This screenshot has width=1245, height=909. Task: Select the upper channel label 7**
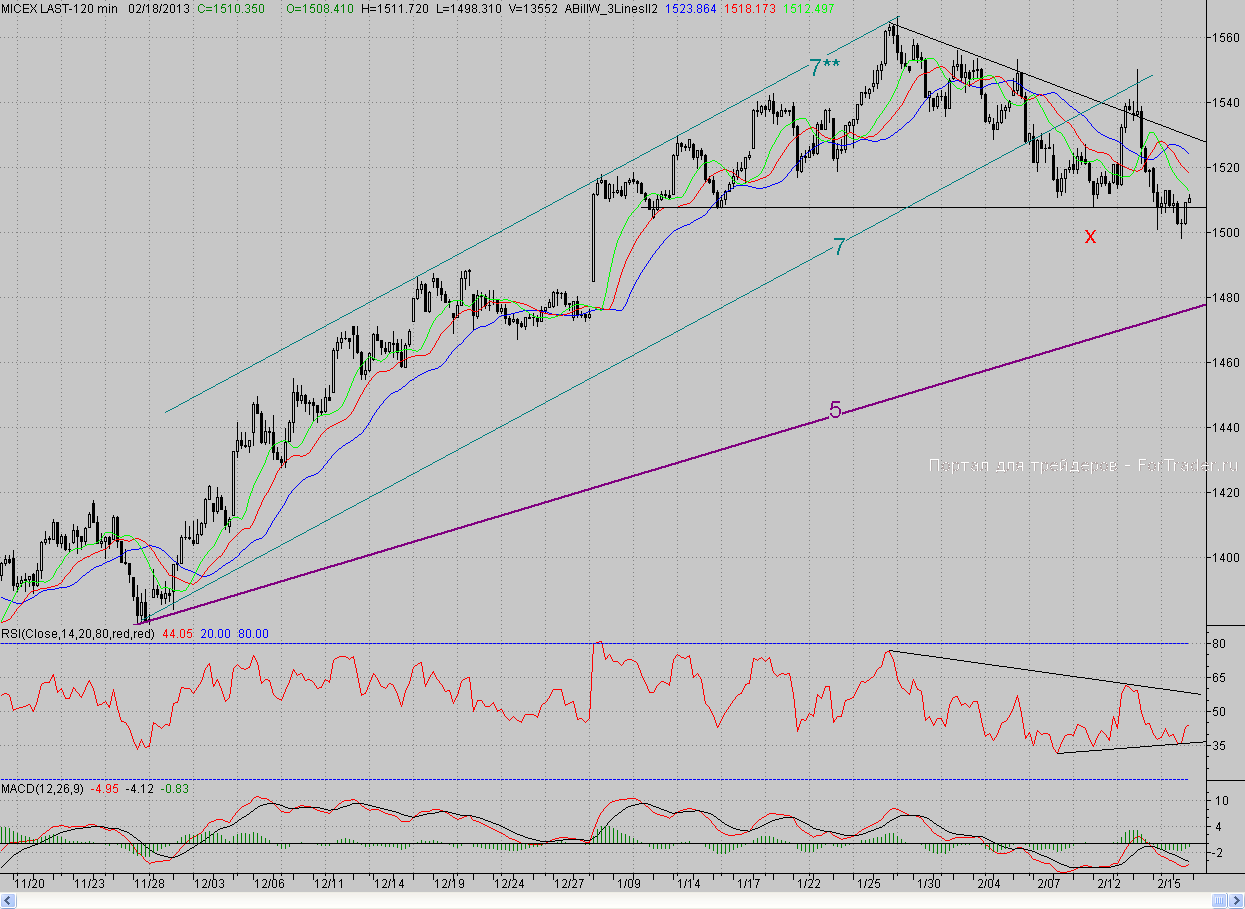(824, 68)
